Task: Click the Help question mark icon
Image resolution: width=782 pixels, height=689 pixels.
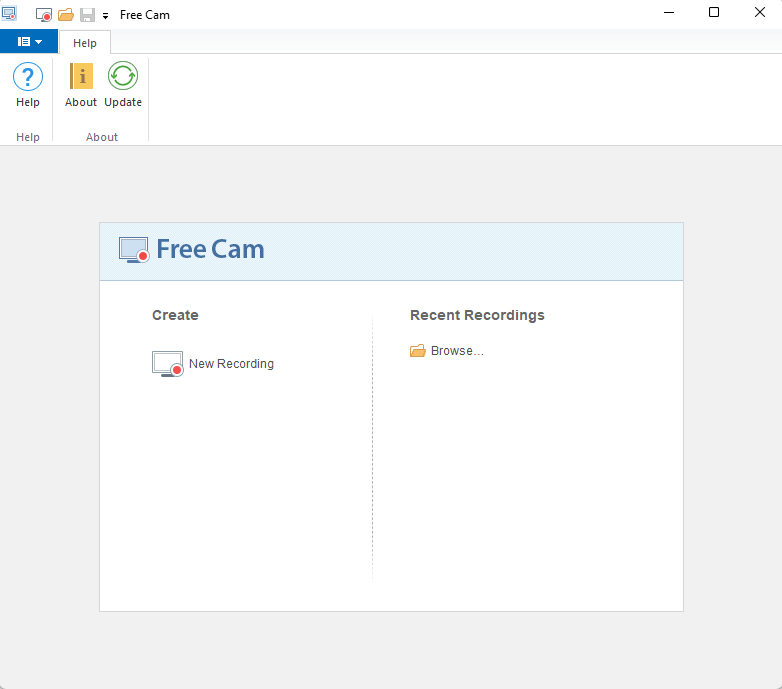Action: click(28, 77)
